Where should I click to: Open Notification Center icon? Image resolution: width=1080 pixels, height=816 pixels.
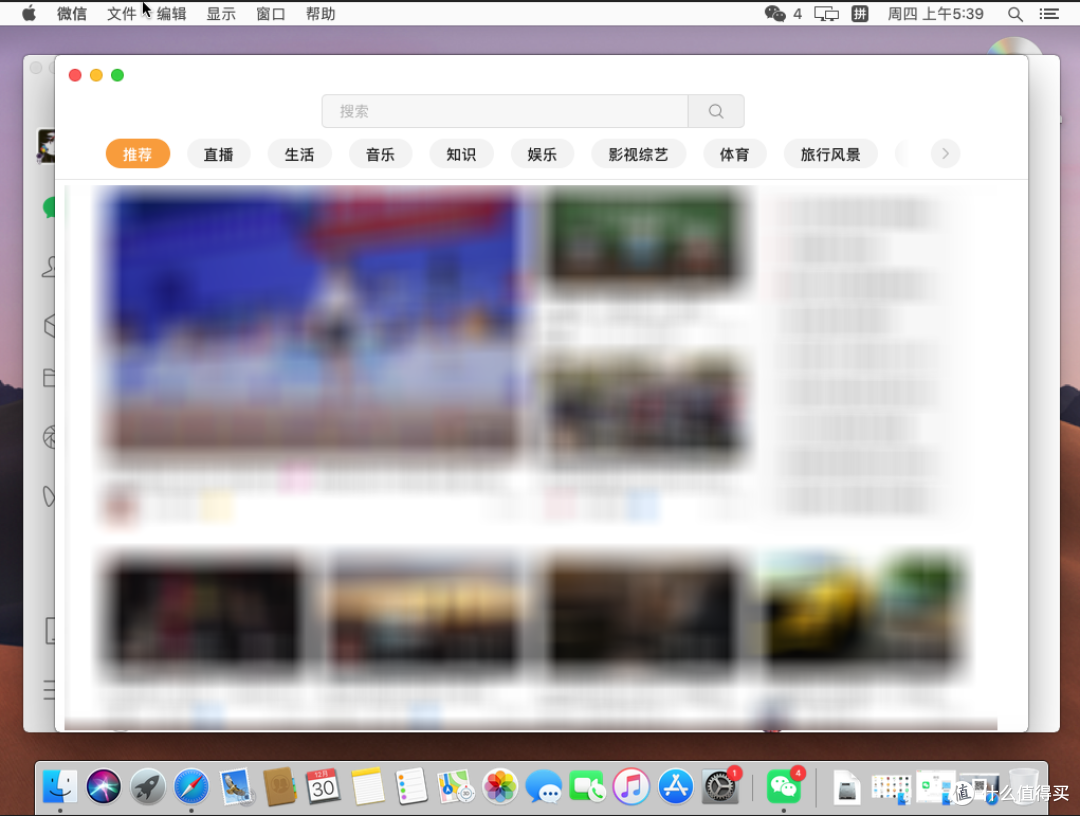(1049, 14)
